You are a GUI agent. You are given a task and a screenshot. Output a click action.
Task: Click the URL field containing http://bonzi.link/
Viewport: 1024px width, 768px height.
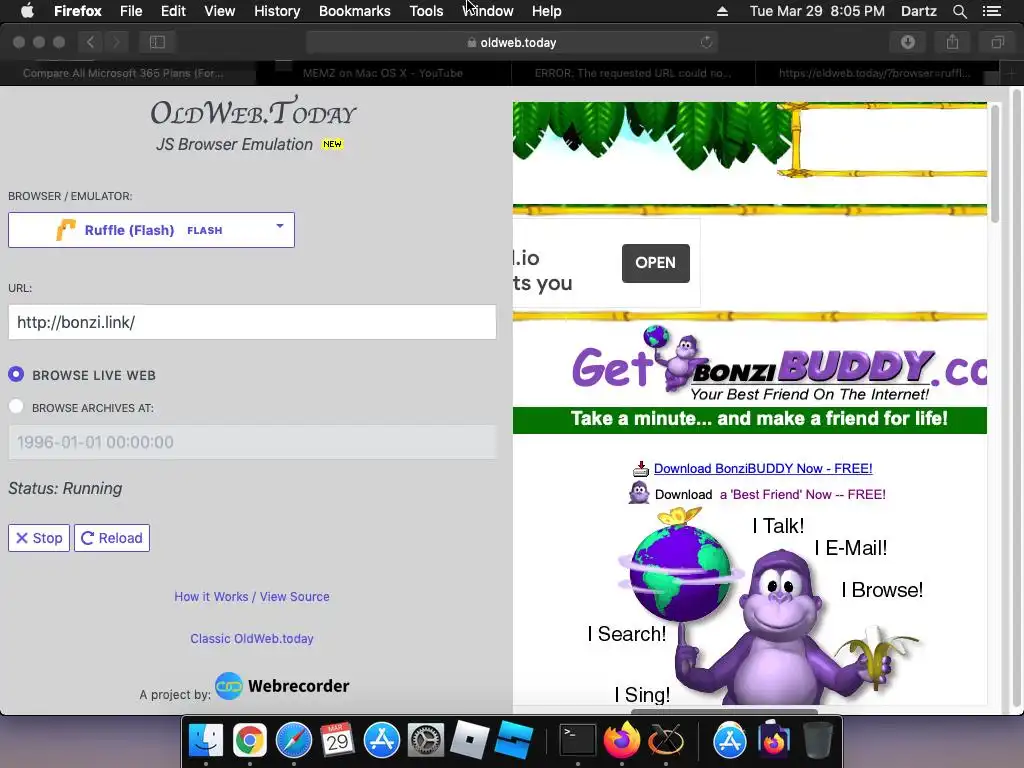pos(252,322)
